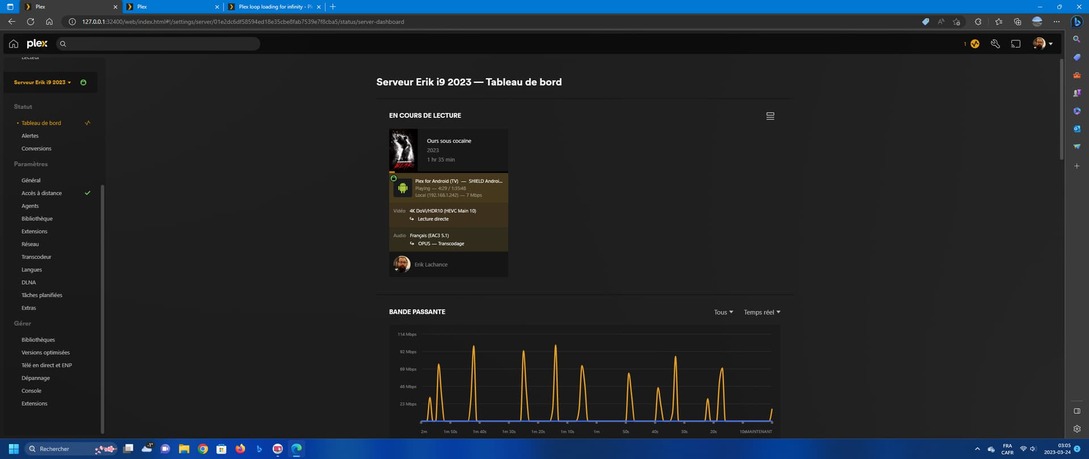The width and height of the screenshot is (1089, 459).
Task: Open Accès à distance settings
Action: point(42,193)
